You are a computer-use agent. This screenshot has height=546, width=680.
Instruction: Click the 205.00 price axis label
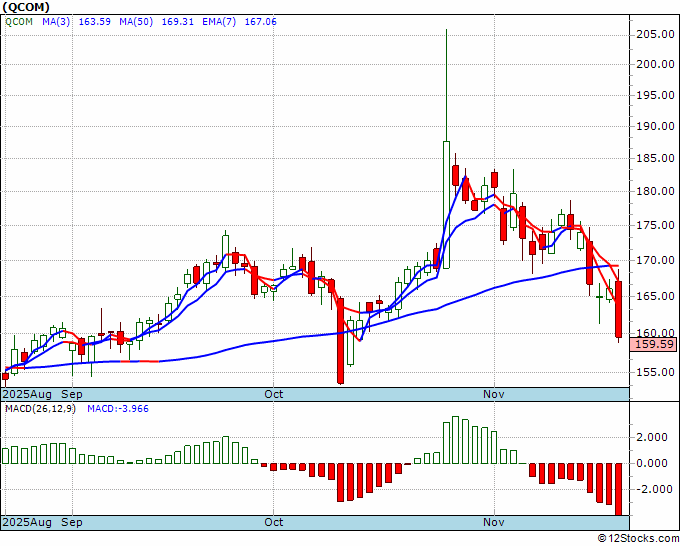655,34
